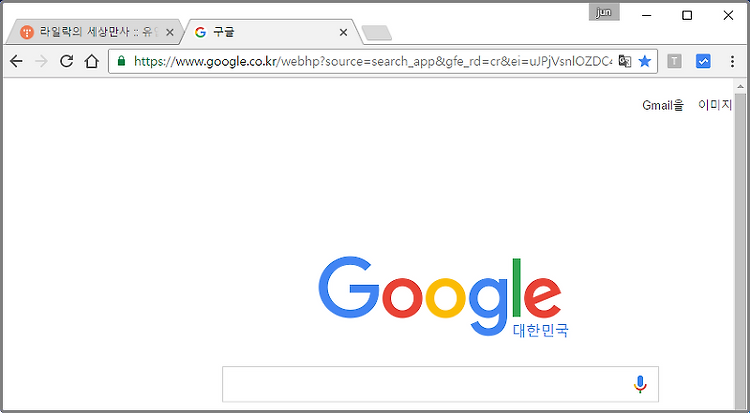Click the jun profile button
Image resolution: width=750 pixels, height=413 pixels.
604,12
